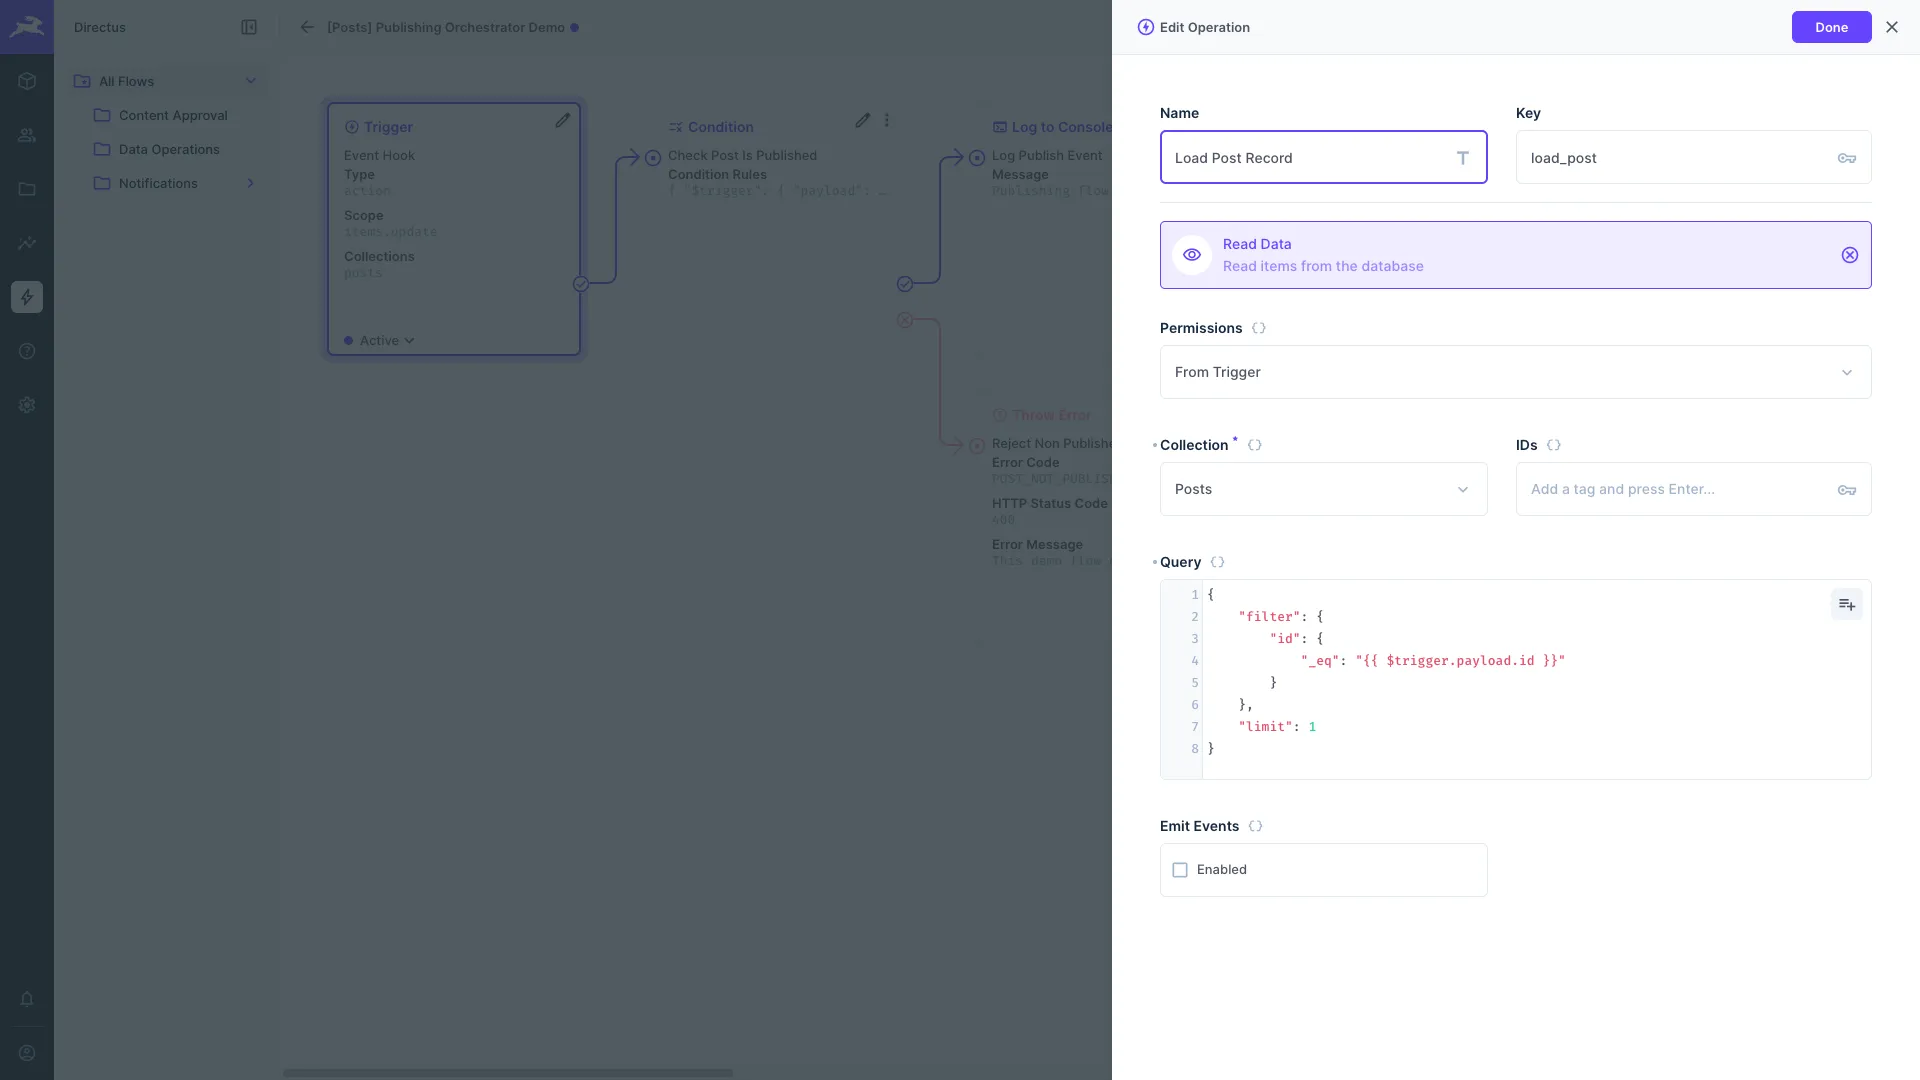
Task: Select All Flows in navigation
Action: (x=126, y=81)
